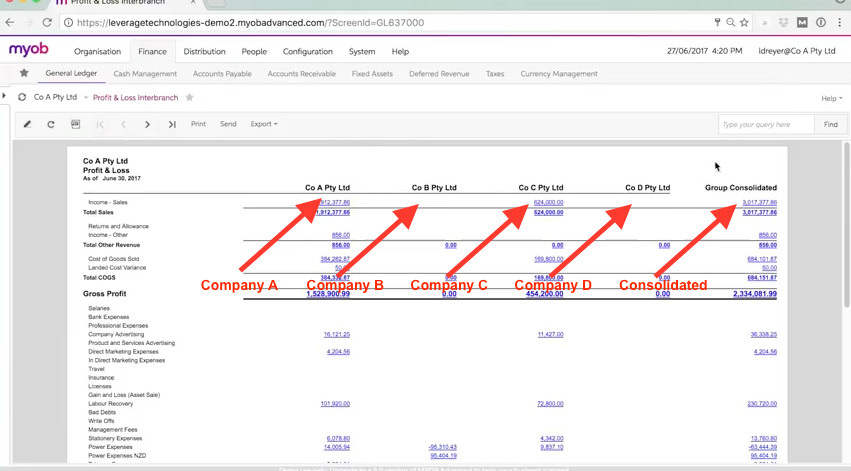Screen dimensions: 851x471
Task: Open browser menu with three dots
Action: click(840, 22)
